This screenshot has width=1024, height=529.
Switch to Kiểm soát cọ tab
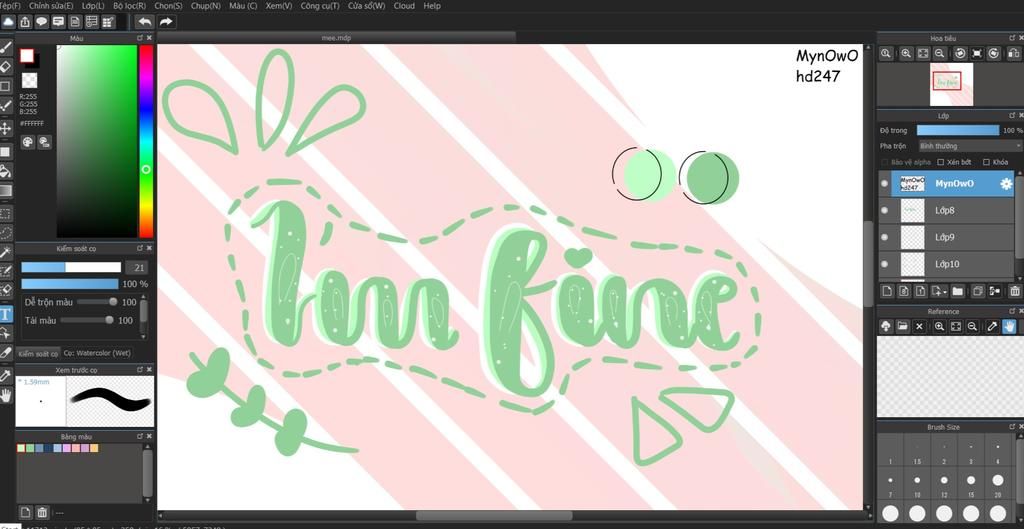click(x=38, y=353)
